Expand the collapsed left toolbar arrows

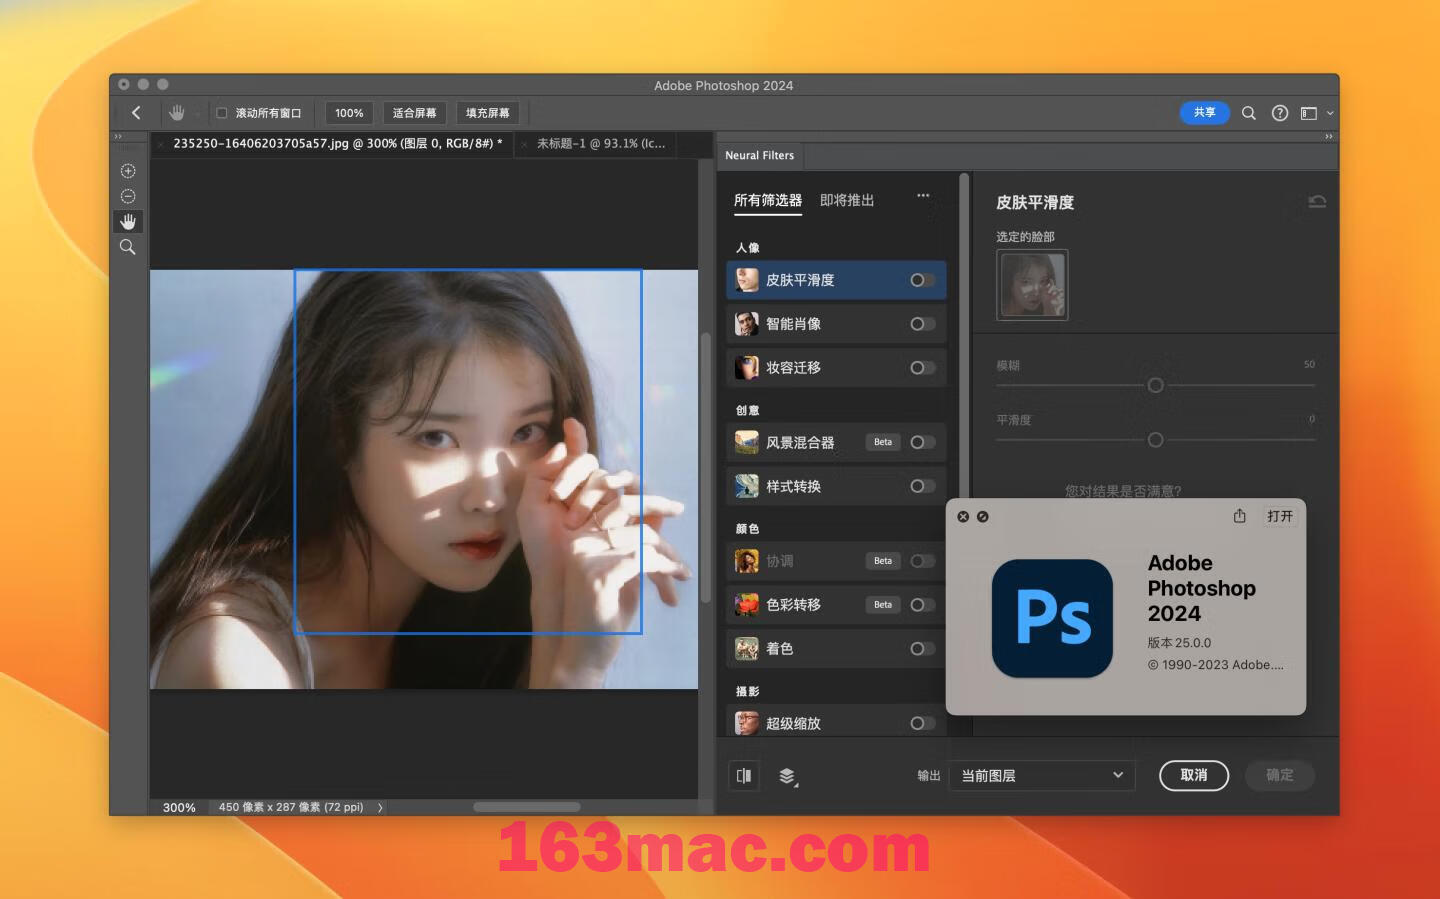tap(118, 137)
